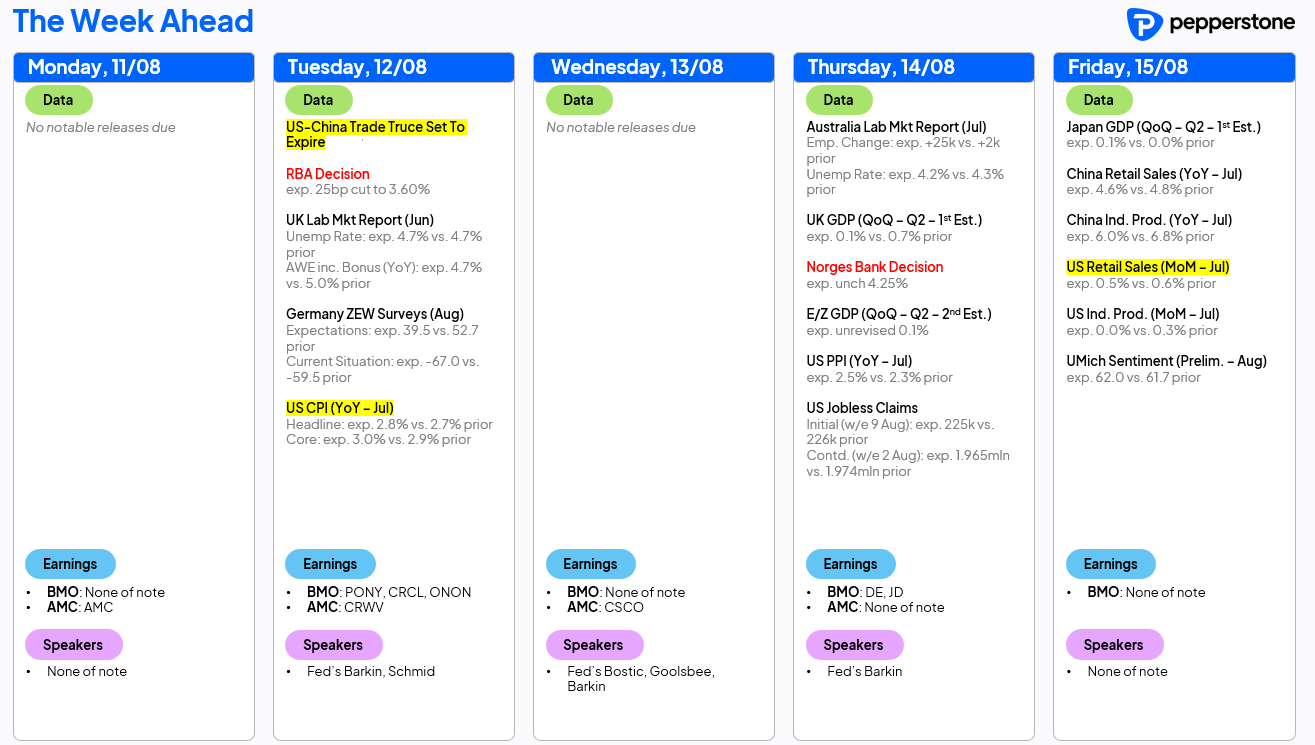The image size is (1315, 745).
Task: Select the UMich Sentiment (Prelim. – Aug) entry
Action: click(x=1167, y=361)
